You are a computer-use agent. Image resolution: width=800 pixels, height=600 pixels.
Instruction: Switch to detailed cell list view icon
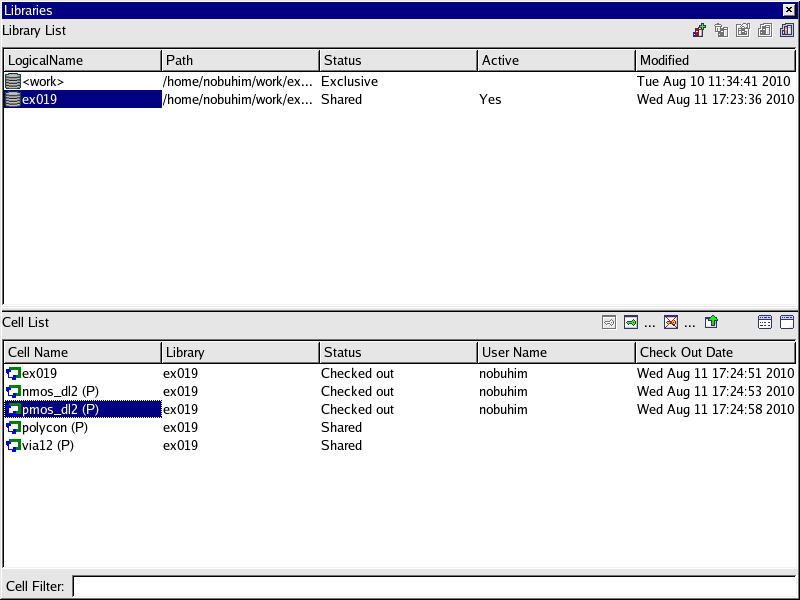tap(765, 322)
